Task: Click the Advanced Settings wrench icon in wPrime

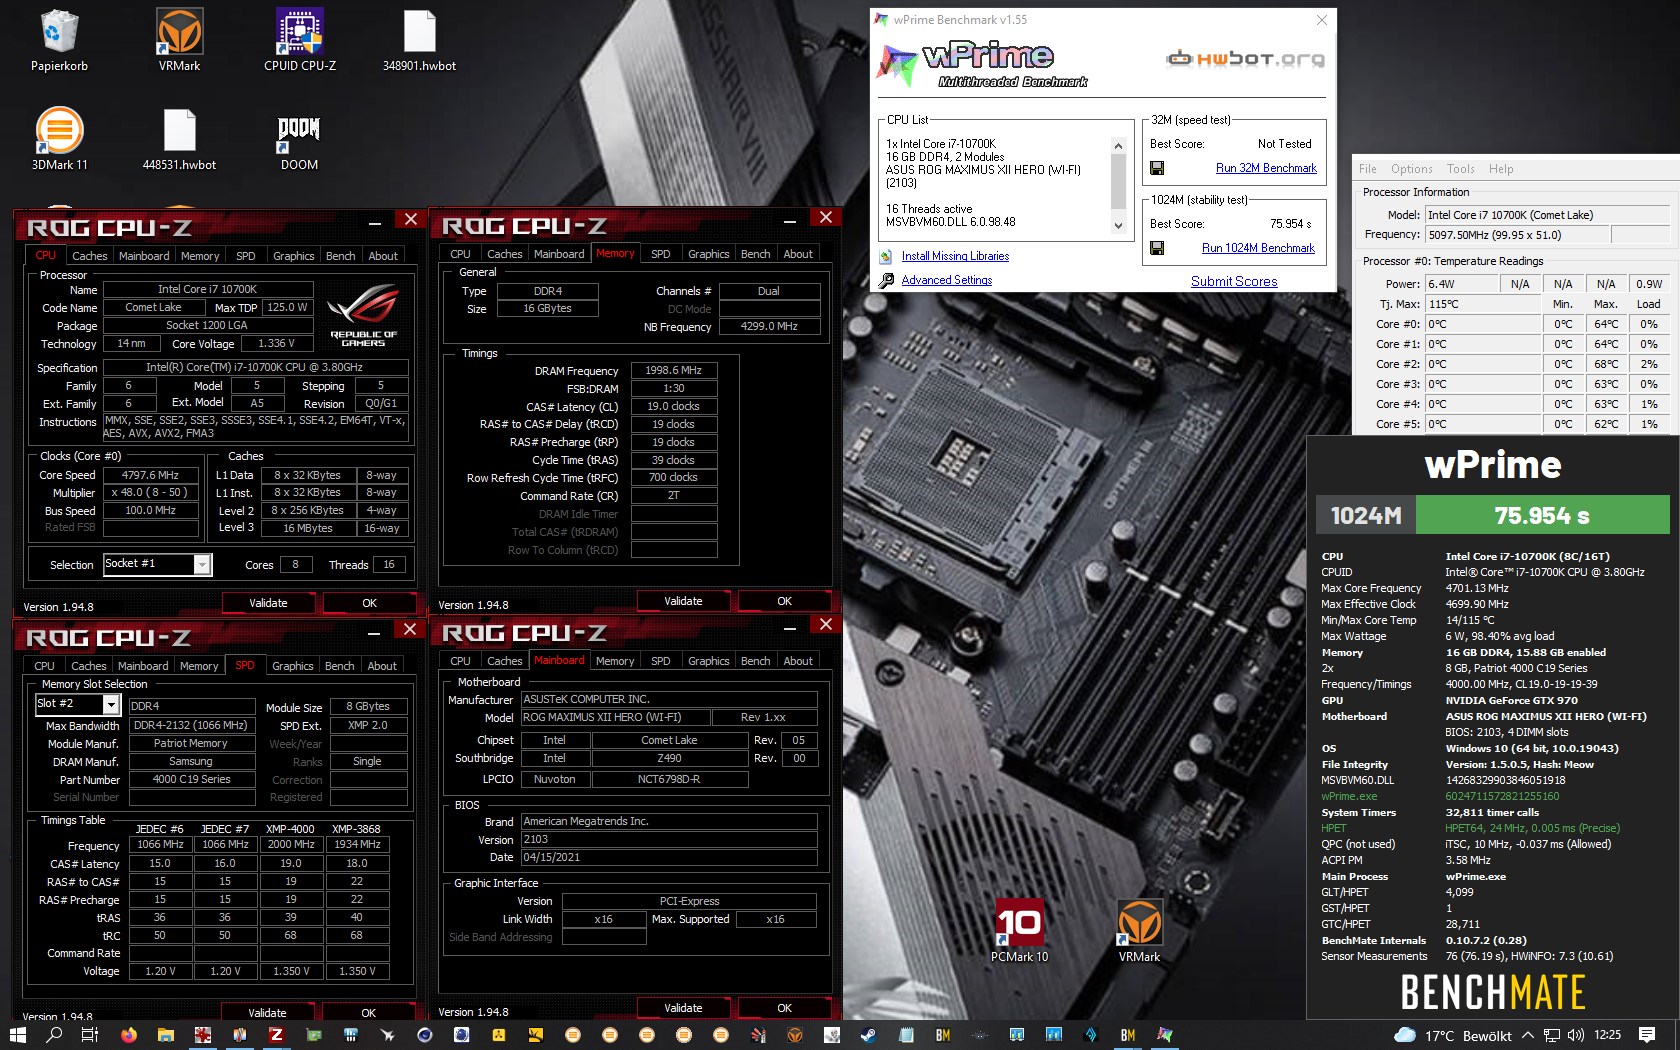Action: (x=886, y=281)
